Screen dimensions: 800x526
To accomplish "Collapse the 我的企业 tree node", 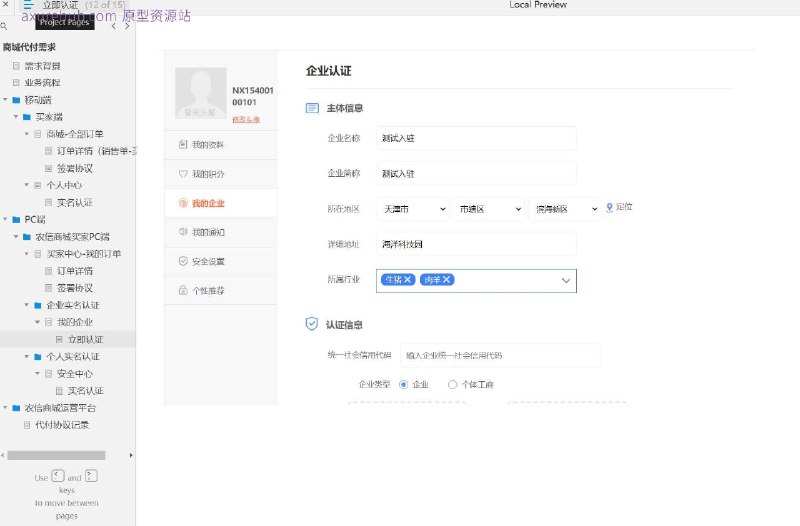I will (x=37, y=322).
